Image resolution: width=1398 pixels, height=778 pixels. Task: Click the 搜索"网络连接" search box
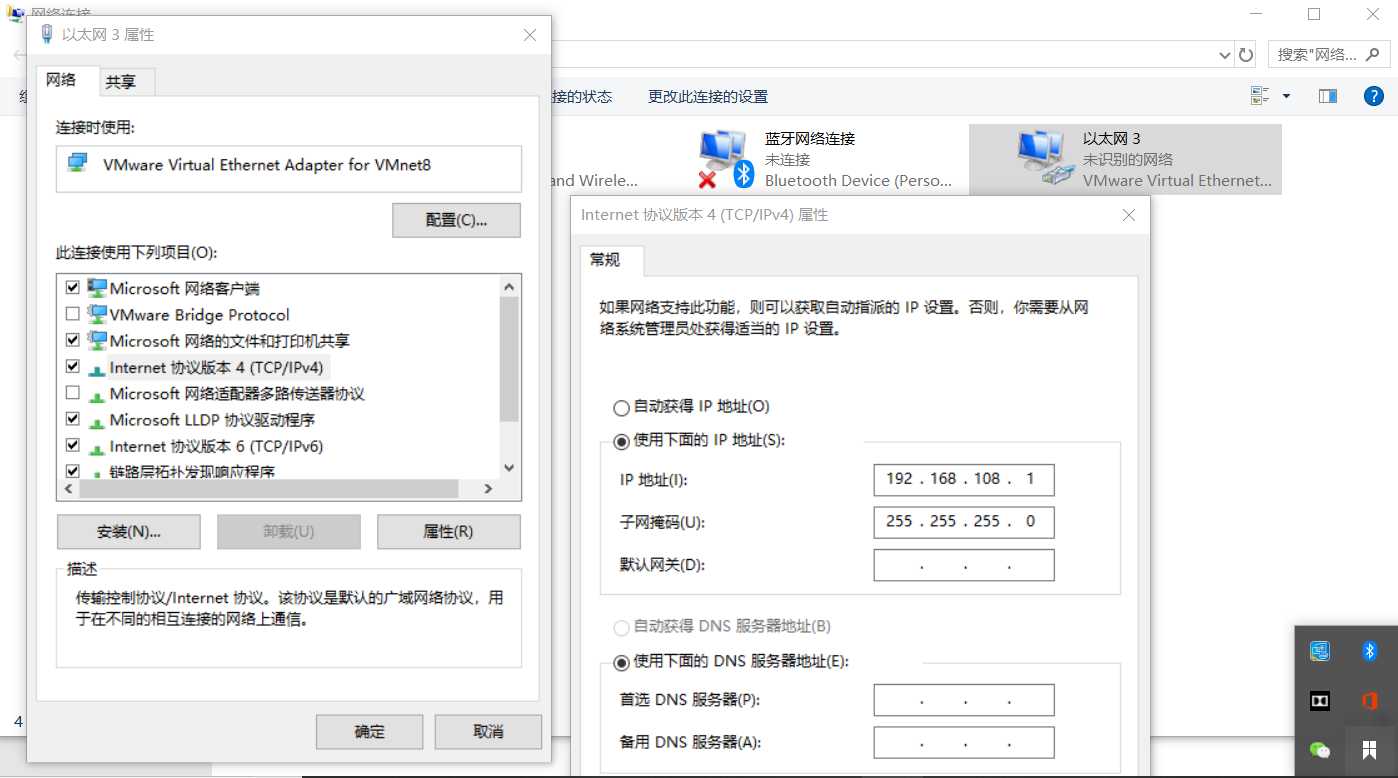[1328, 54]
